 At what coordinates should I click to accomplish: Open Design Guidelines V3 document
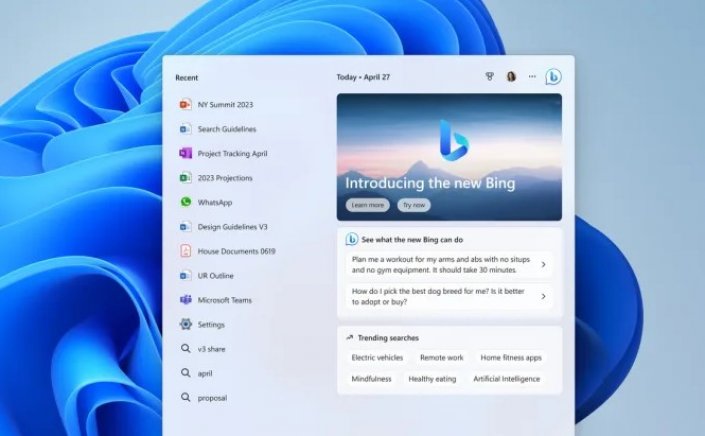coord(232,227)
